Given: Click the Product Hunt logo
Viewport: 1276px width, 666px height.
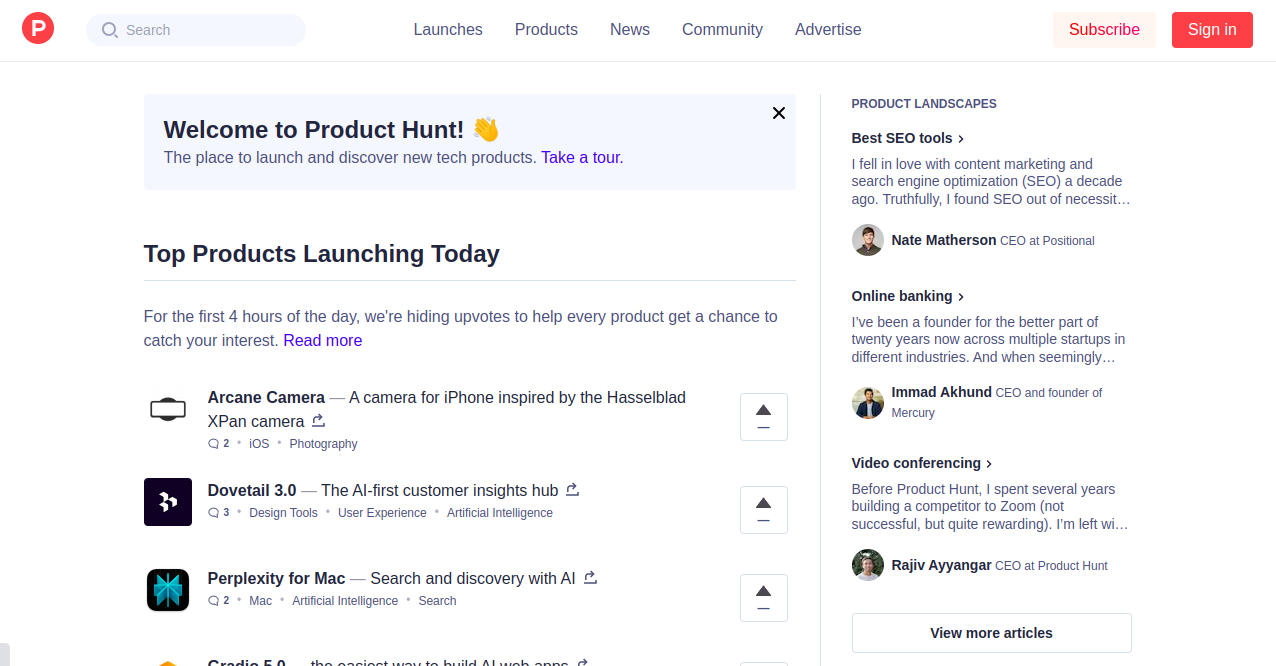Looking at the screenshot, I should tap(38, 29).
